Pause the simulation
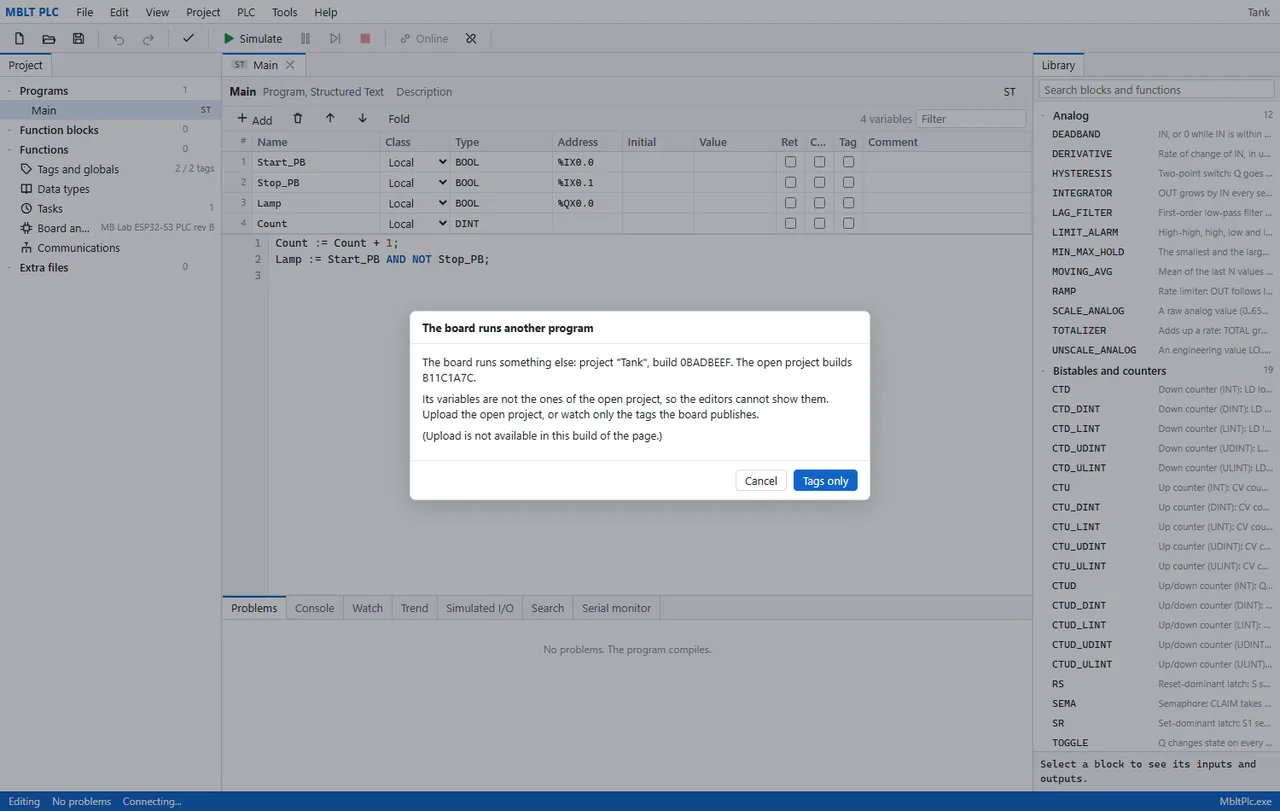Screen dimensions: 1280x811 305,39
